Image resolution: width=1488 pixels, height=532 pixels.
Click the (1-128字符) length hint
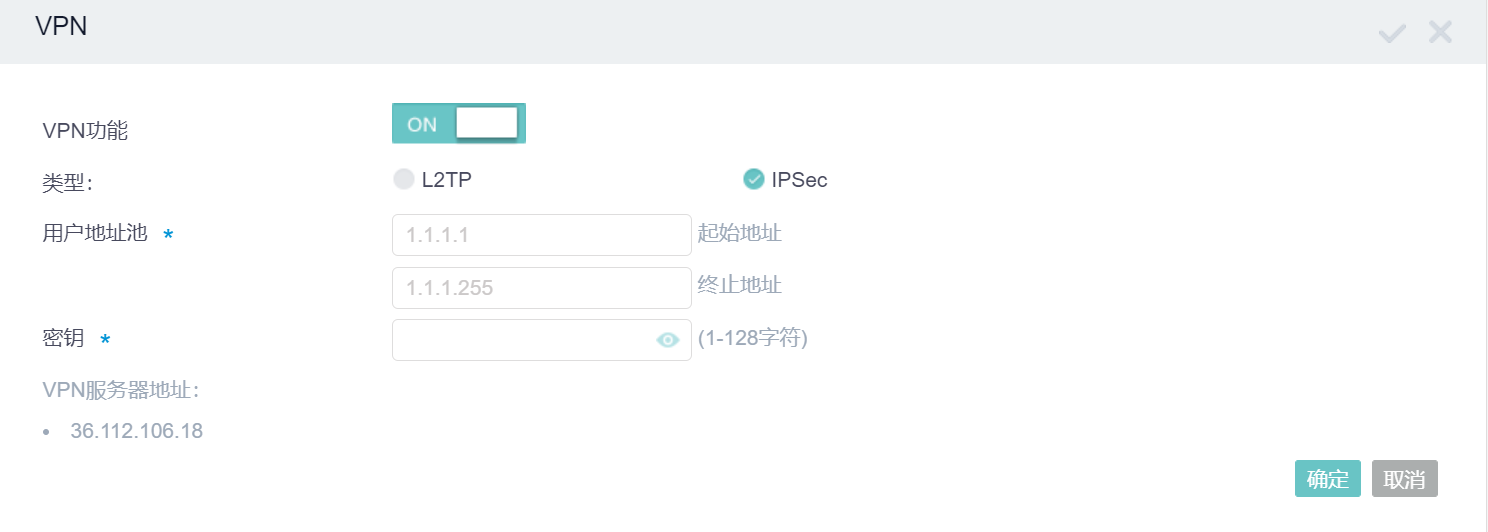(753, 339)
